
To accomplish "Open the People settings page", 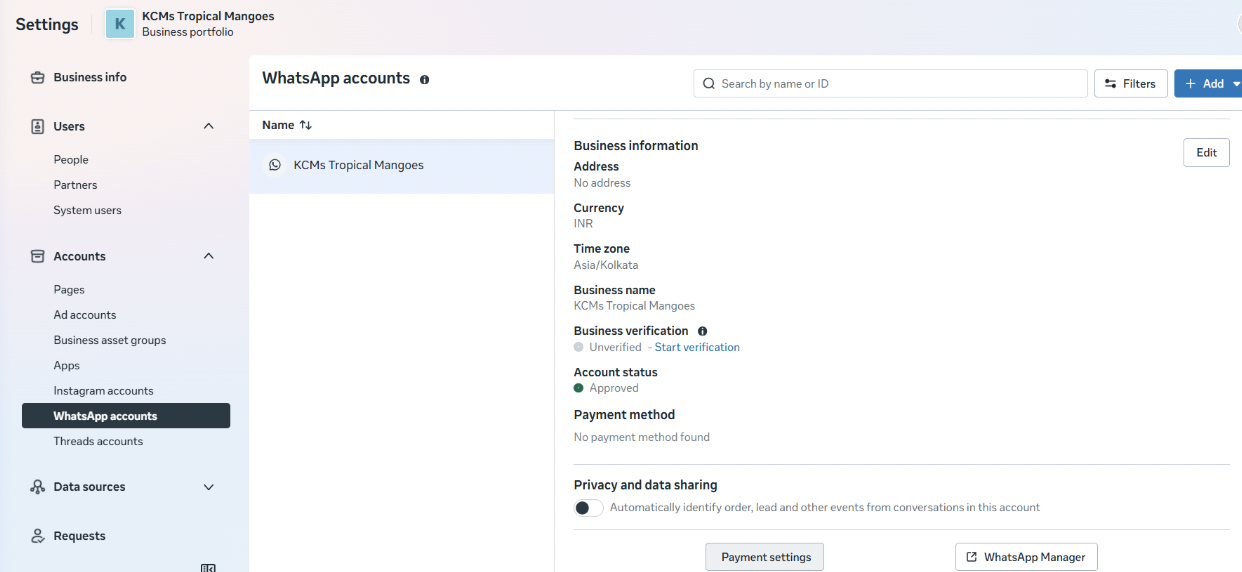I will pyautogui.click(x=71, y=160).
